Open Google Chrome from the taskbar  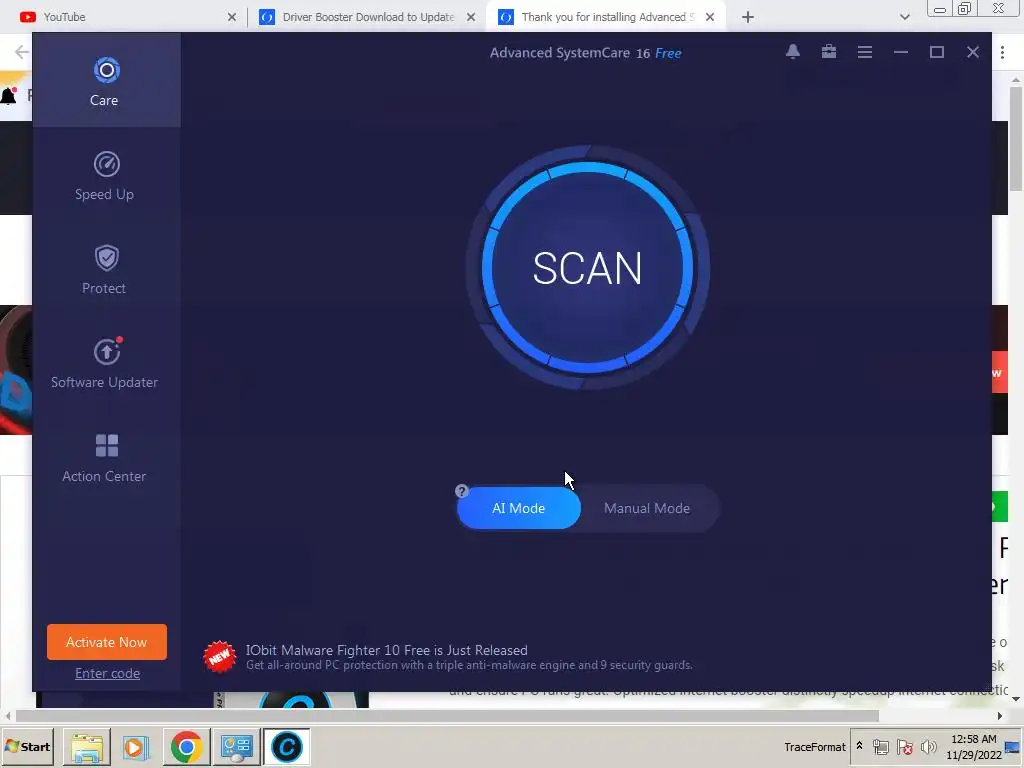point(186,746)
